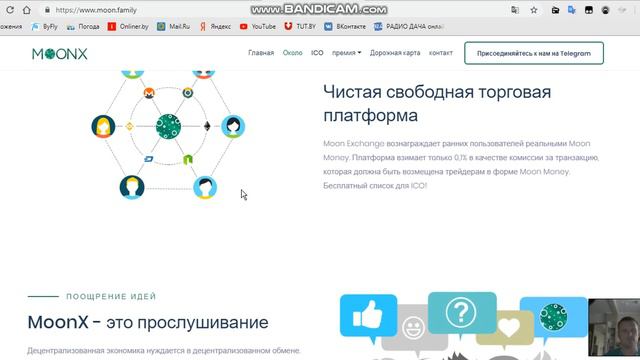The height and width of the screenshot is (360, 640).
Task: Click the Monero coin icon in diagram
Action: point(149,93)
